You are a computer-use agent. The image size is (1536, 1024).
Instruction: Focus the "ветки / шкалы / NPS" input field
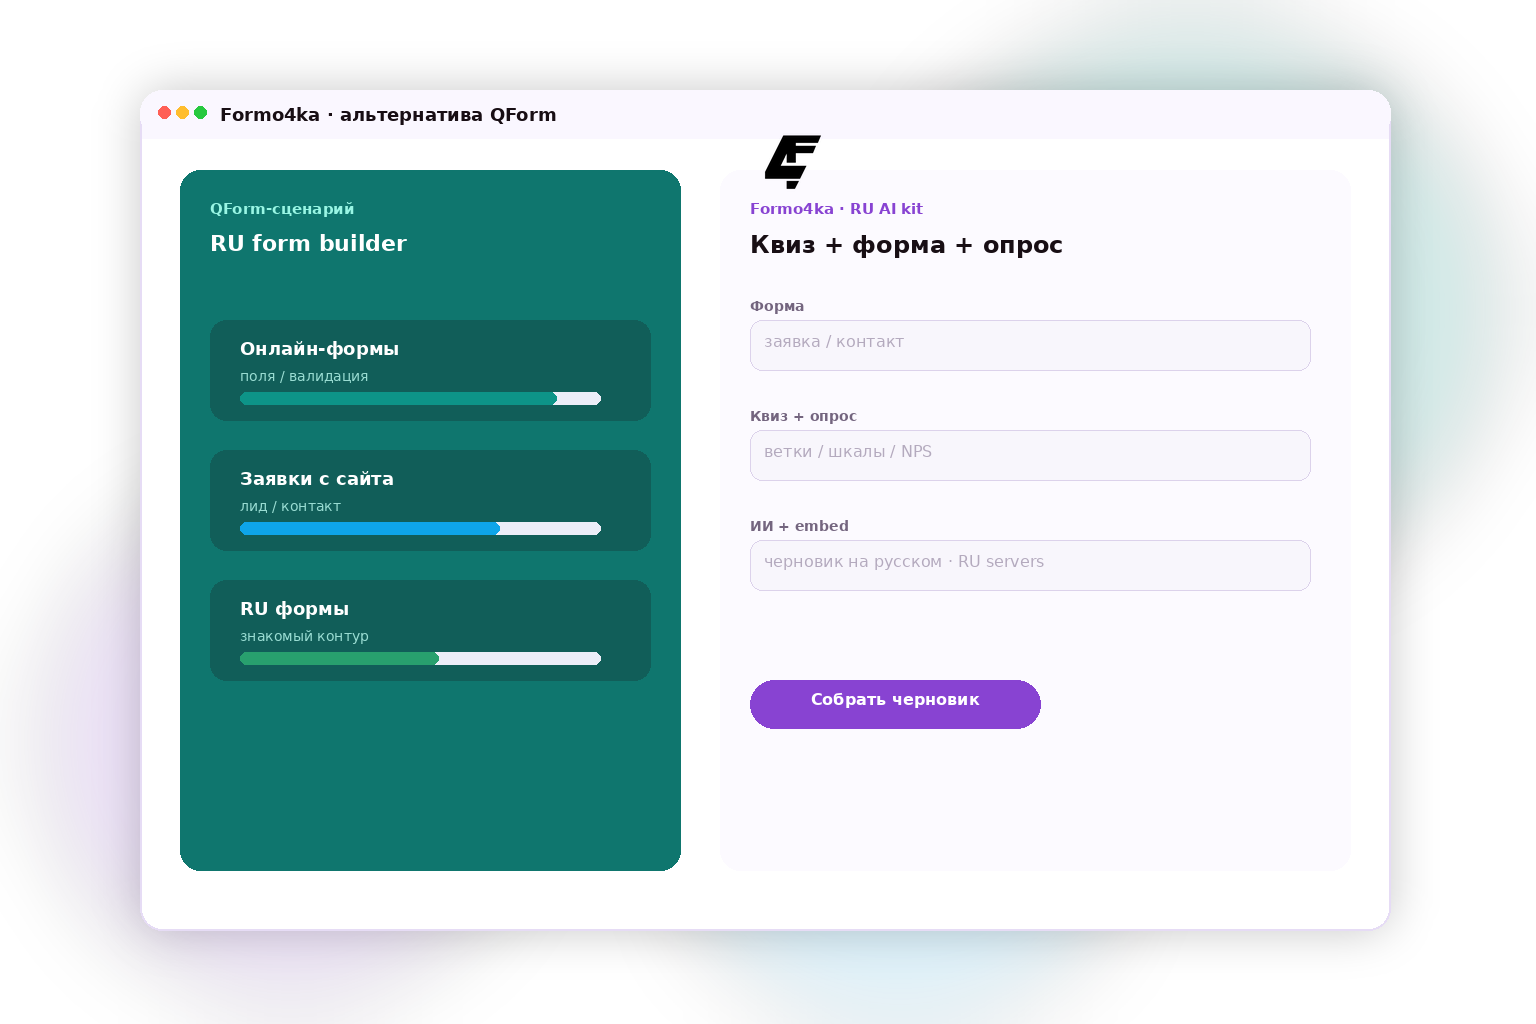[1030, 455]
